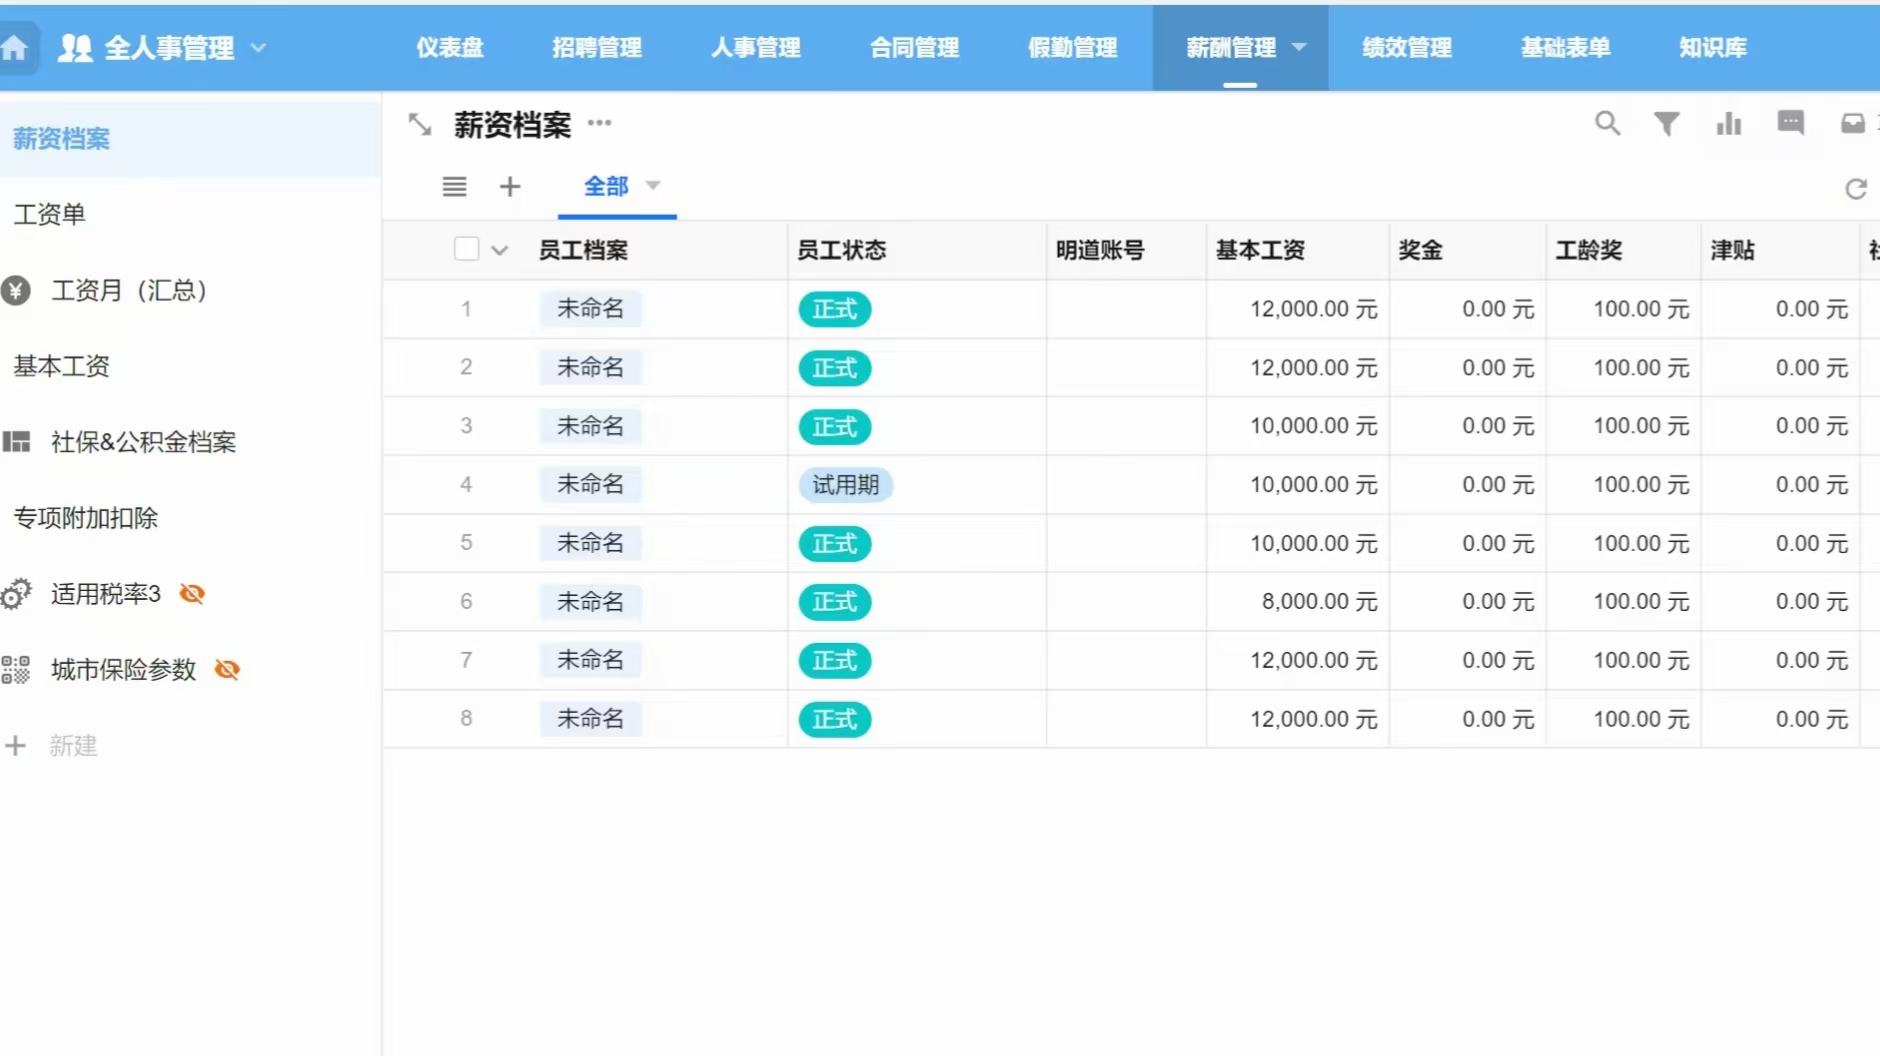Tick the select-all checkbox in table header
1880x1056 pixels.
pyautogui.click(x=466, y=249)
